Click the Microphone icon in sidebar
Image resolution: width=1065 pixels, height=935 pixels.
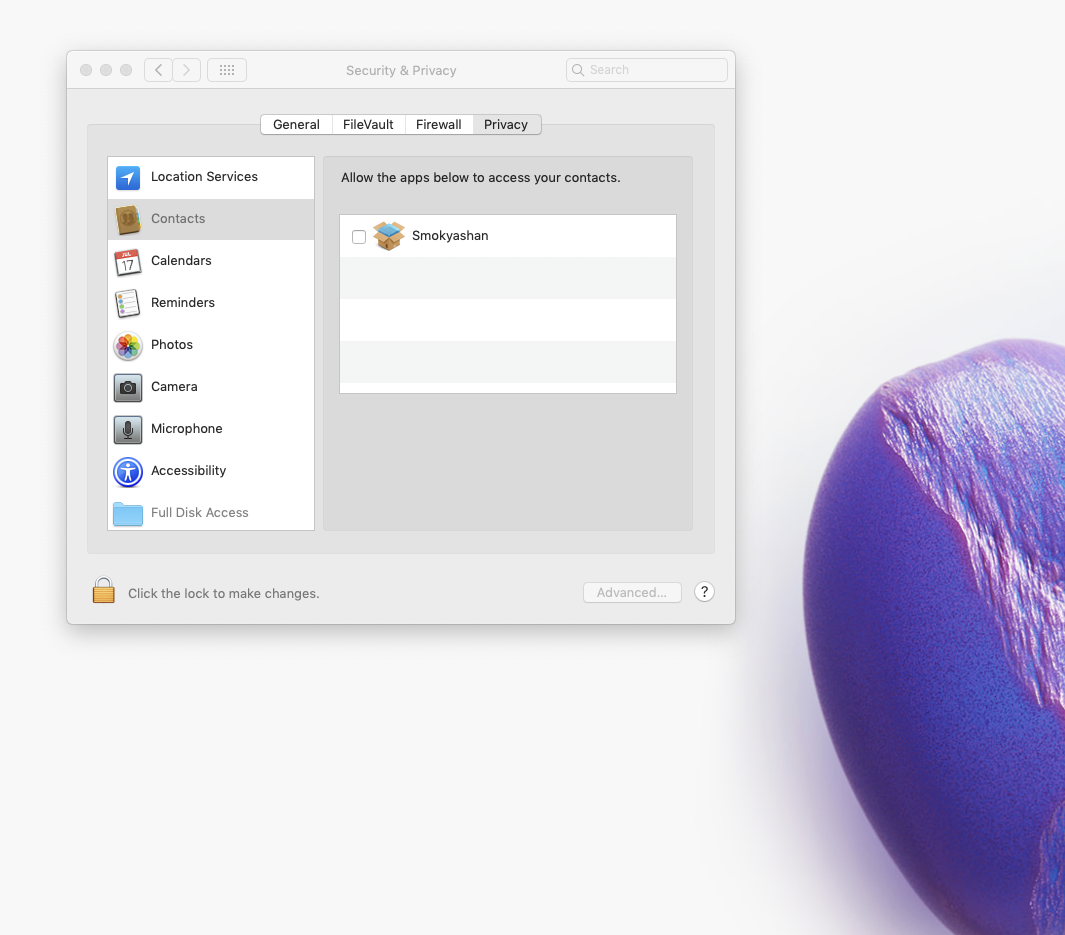[x=128, y=430]
